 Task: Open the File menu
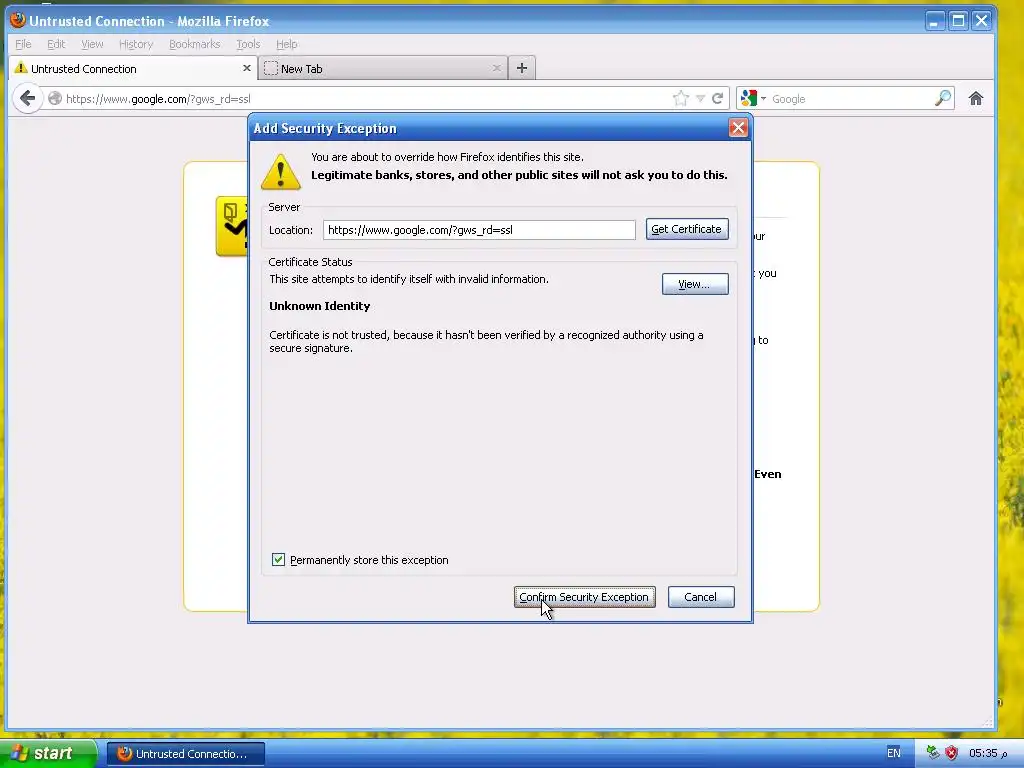pyautogui.click(x=23, y=44)
